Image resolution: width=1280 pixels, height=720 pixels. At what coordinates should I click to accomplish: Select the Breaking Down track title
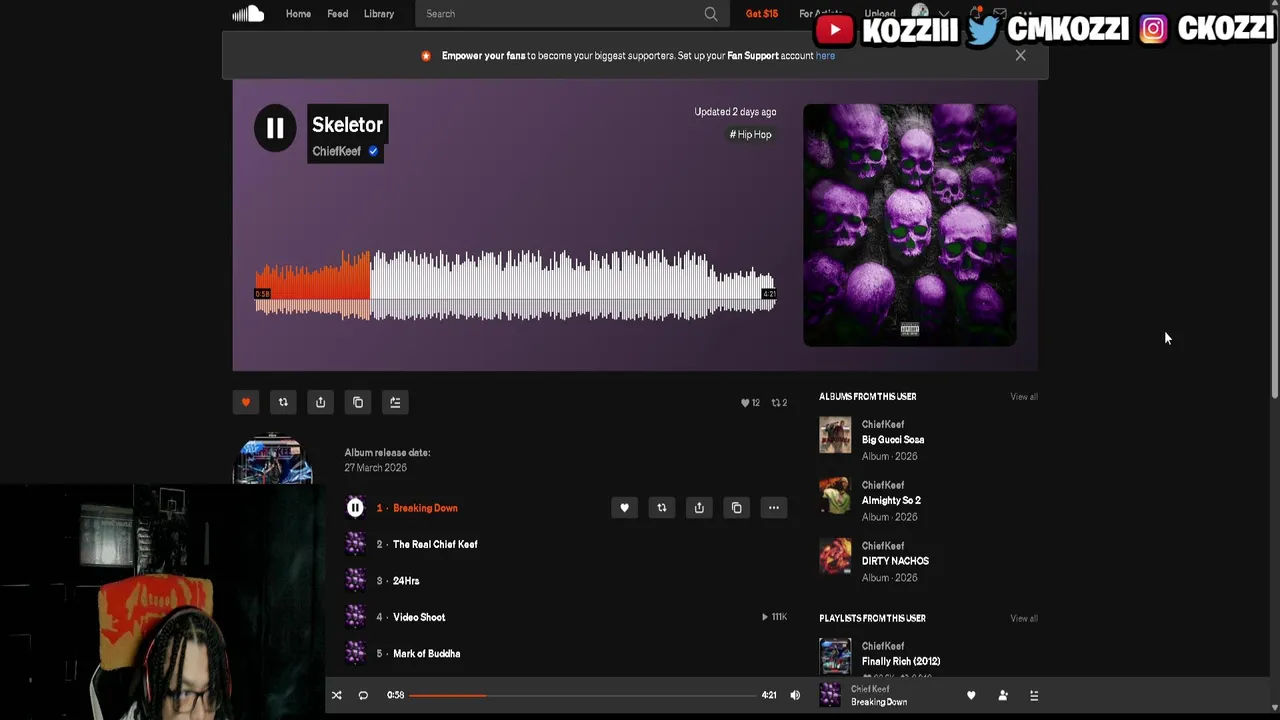point(425,508)
